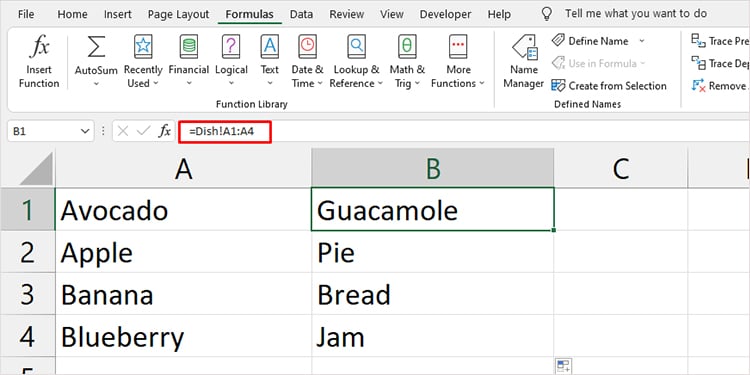The image size is (750, 375).
Task: Select row 4 header
Action: (x=28, y=336)
